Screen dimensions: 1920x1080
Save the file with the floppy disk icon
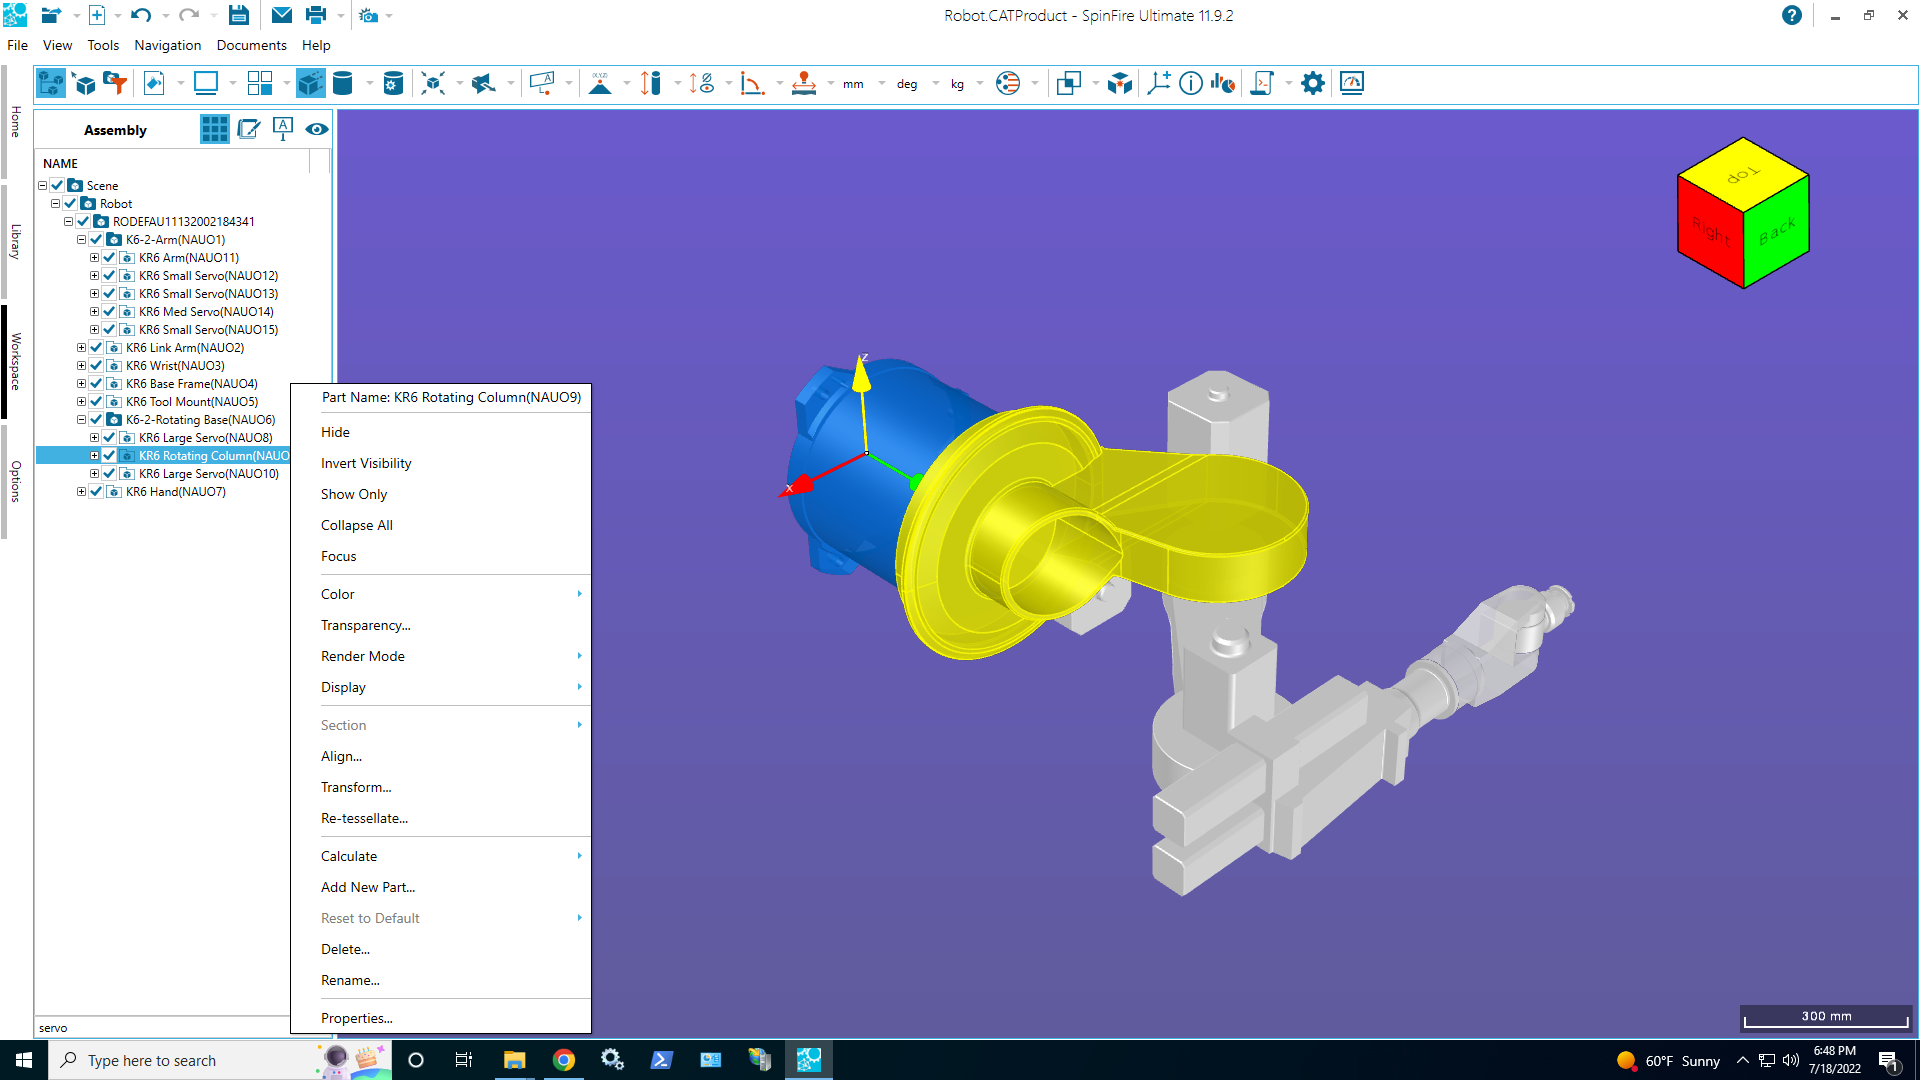tap(238, 15)
